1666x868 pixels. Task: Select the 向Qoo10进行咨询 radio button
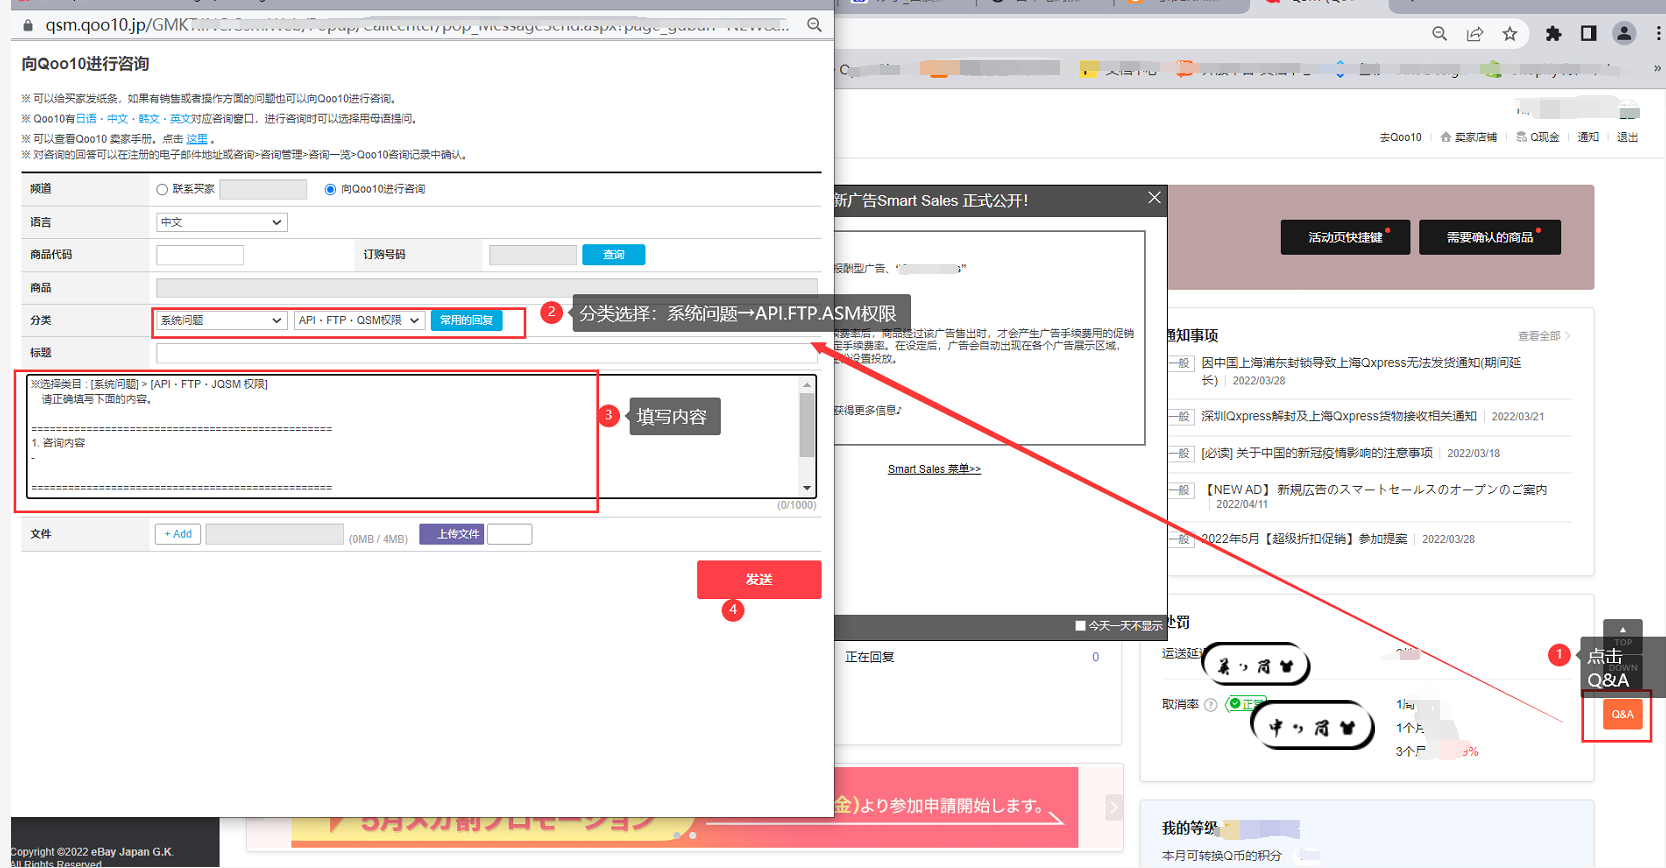pos(330,189)
